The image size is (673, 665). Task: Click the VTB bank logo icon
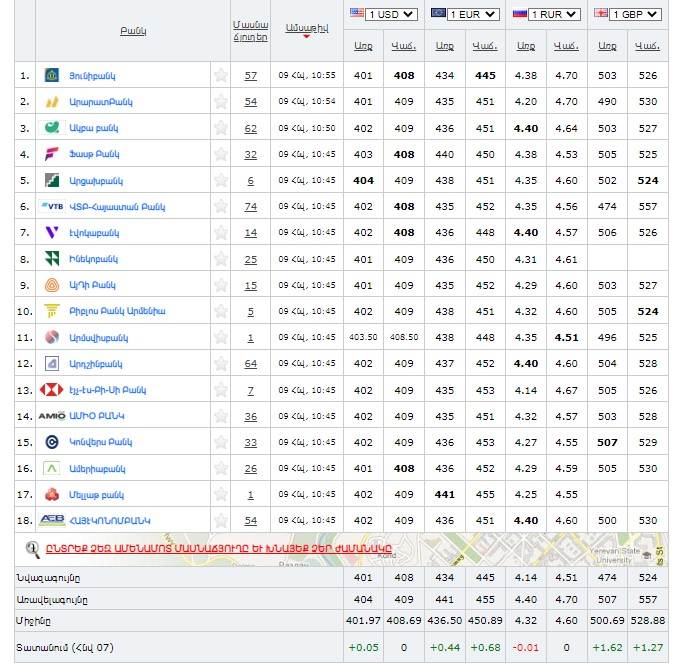52,206
